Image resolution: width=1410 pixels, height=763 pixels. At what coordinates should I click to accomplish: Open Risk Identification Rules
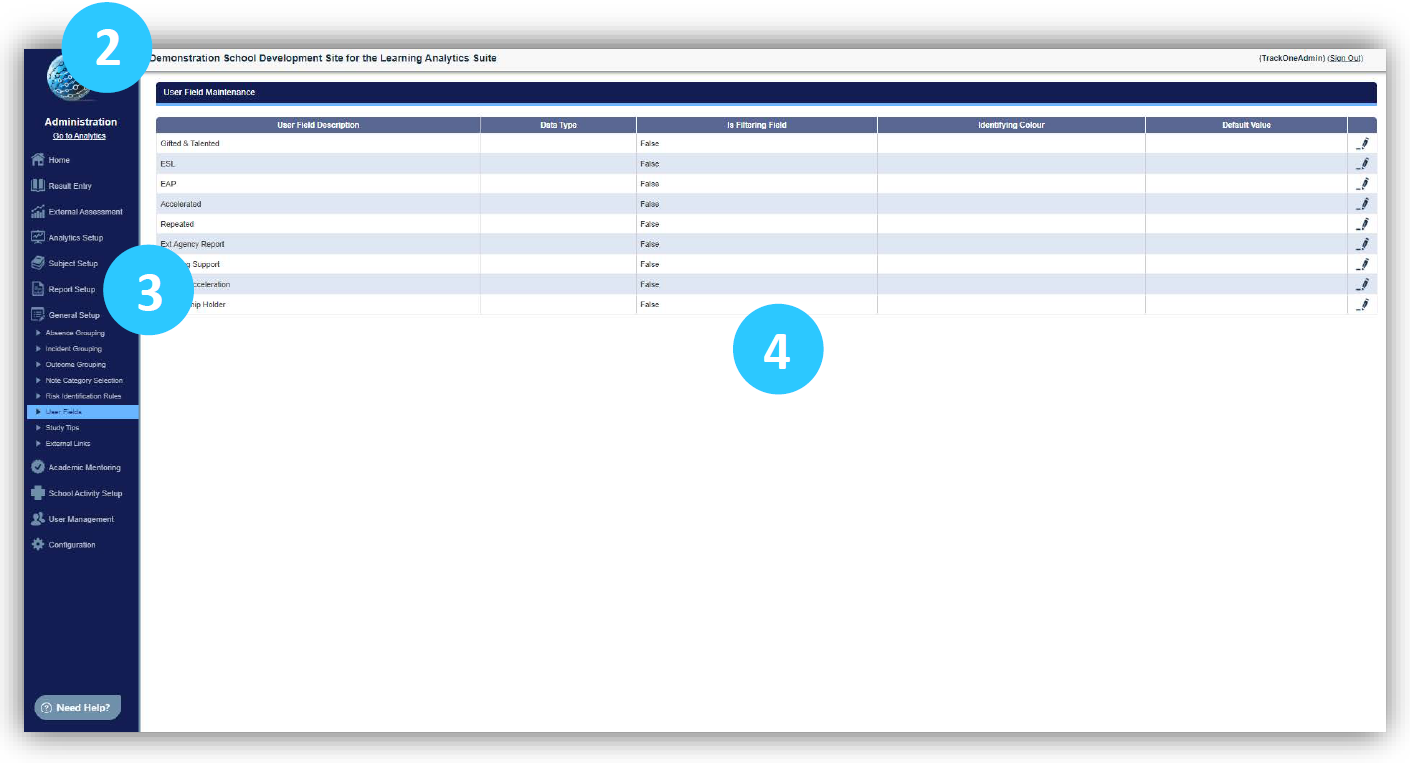click(x=84, y=396)
